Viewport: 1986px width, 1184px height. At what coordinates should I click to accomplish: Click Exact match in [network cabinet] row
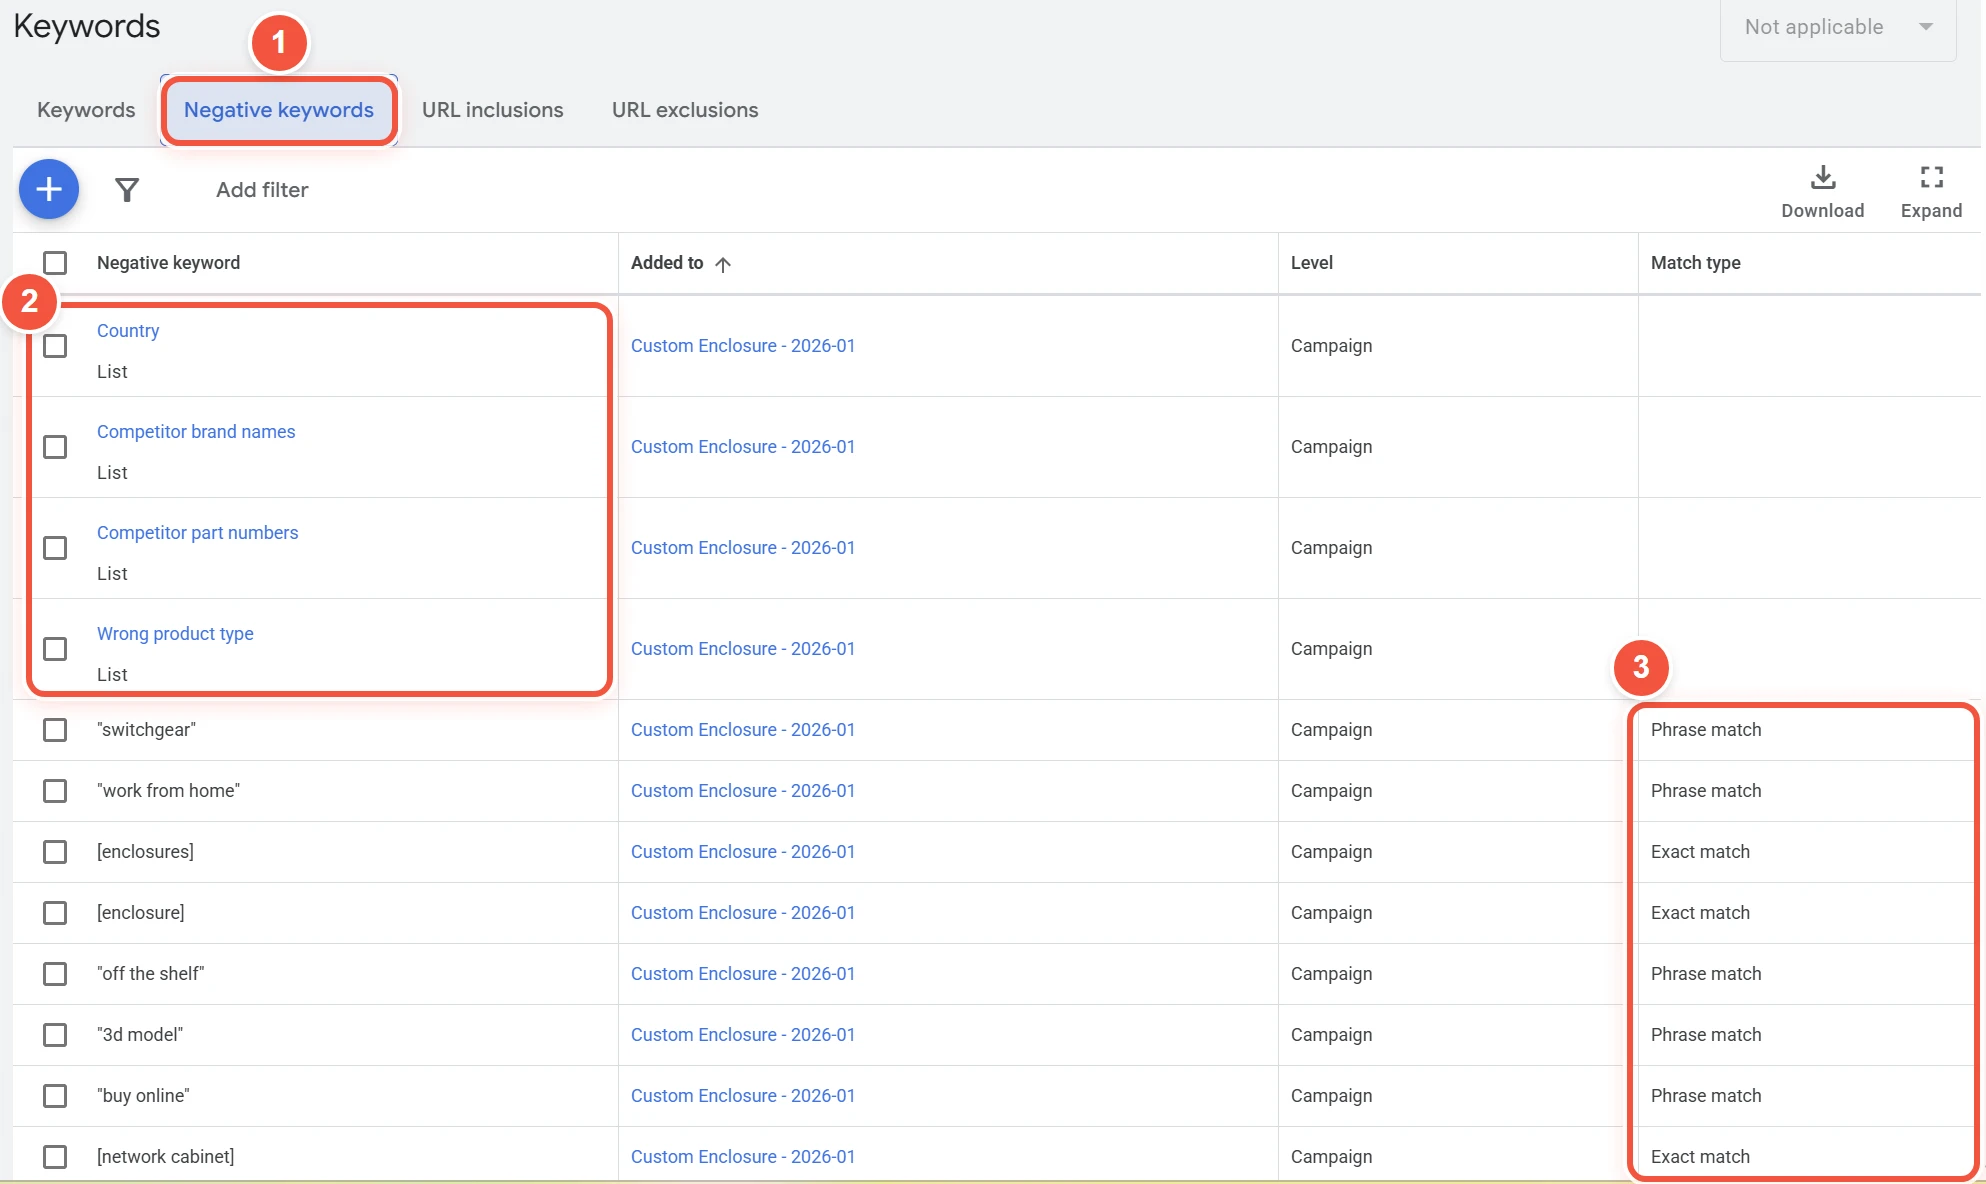point(1700,1157)
